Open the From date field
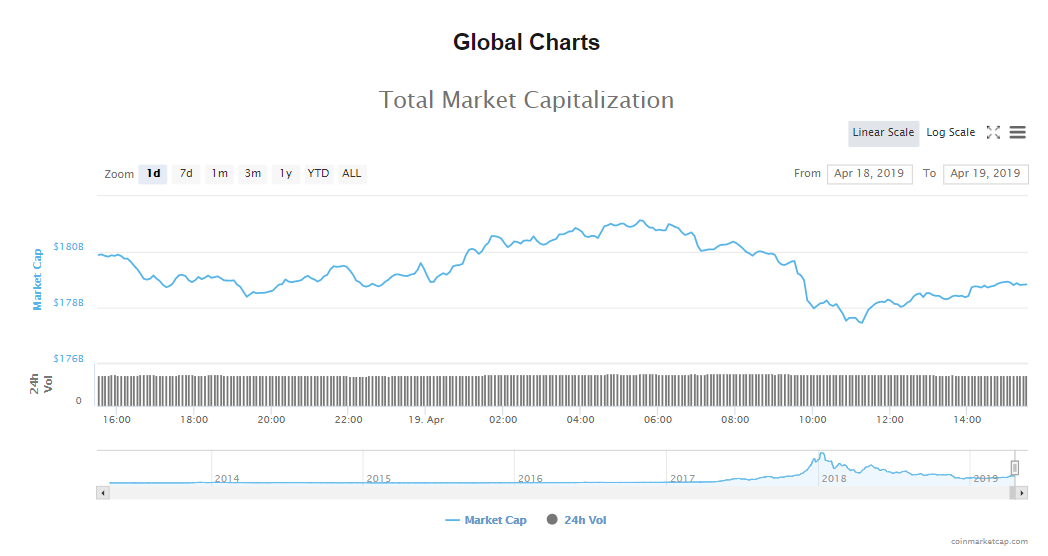1048x556 pixels. pos(869,173)
